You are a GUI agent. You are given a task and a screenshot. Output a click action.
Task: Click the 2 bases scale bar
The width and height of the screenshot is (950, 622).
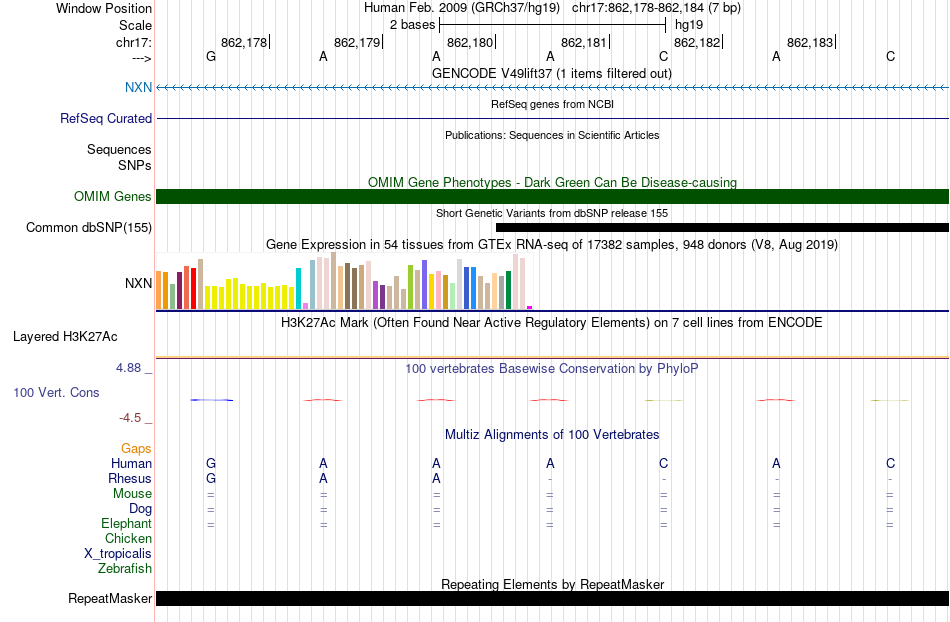(x=553, y=25)
